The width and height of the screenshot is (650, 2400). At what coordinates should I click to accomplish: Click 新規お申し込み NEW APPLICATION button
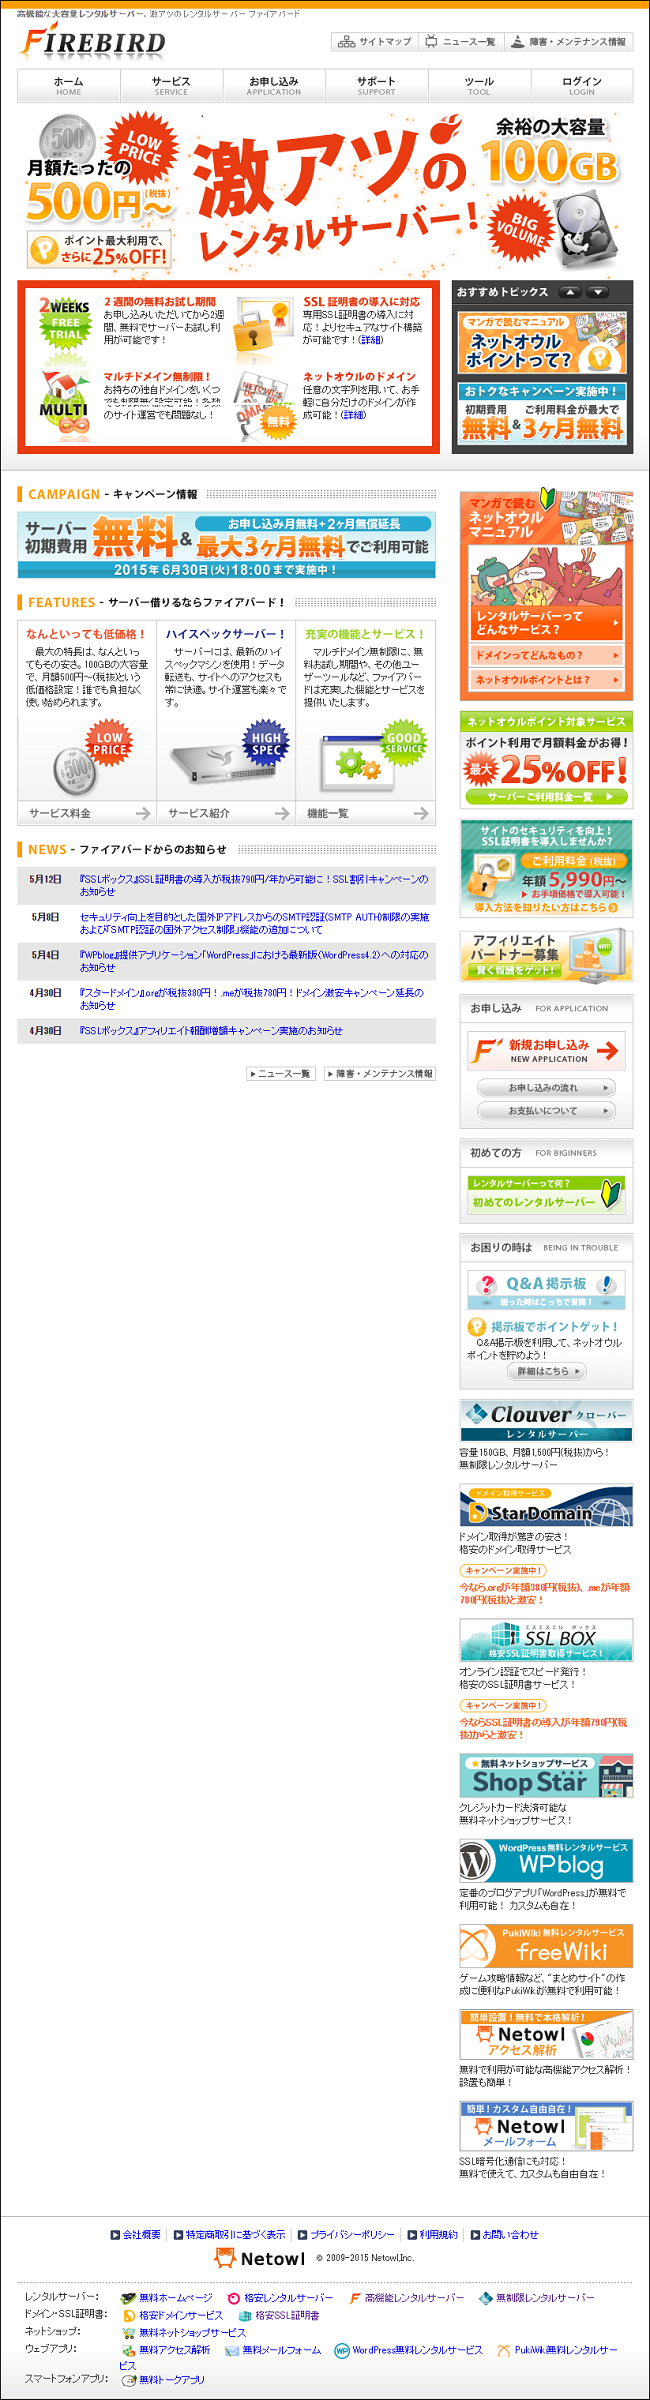(x=547, y=1051)
